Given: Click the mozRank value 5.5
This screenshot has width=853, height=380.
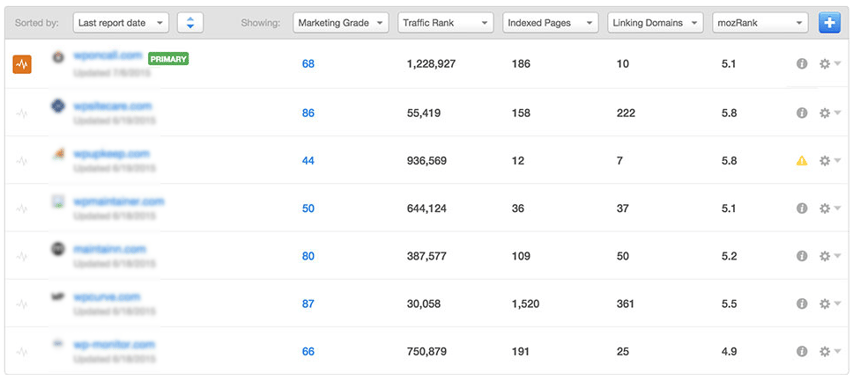Looking at the screenshot, I should click(x=728, y=304).
